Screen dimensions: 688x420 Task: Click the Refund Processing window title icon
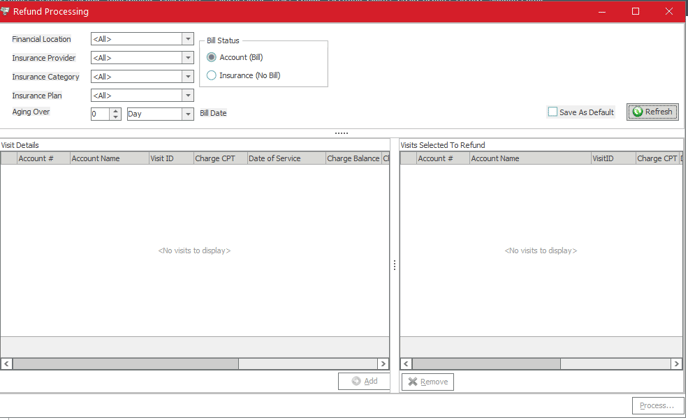[x=7, y=11]
